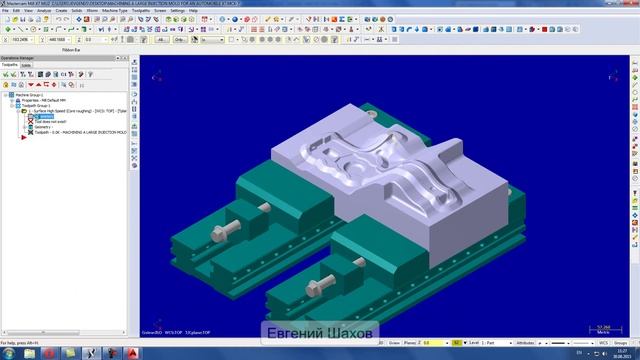The height and width of the screenshot is (360, 640).
Task: Redo the last undone action
Action: (x=67, y=20)
